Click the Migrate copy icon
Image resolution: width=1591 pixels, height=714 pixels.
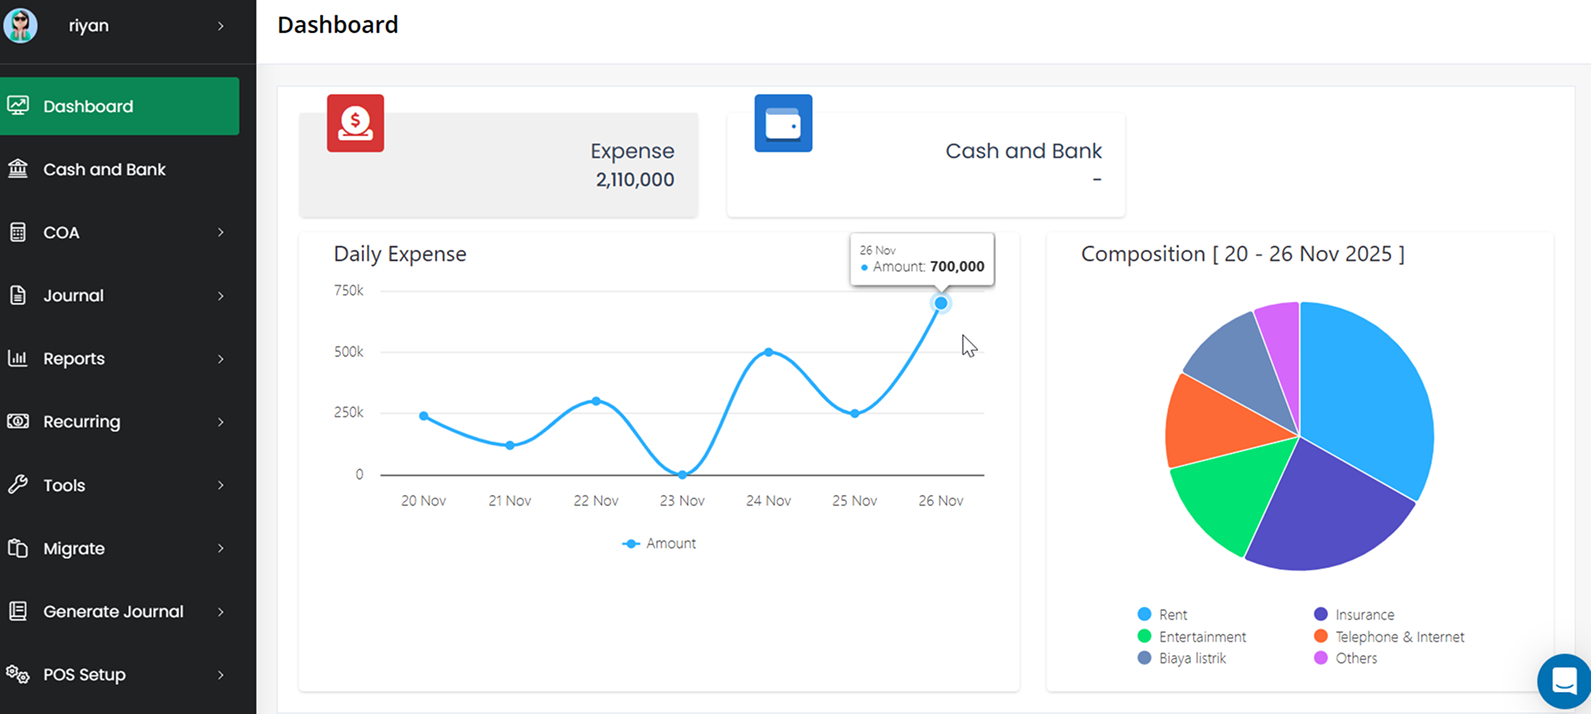tap(18, 548)
